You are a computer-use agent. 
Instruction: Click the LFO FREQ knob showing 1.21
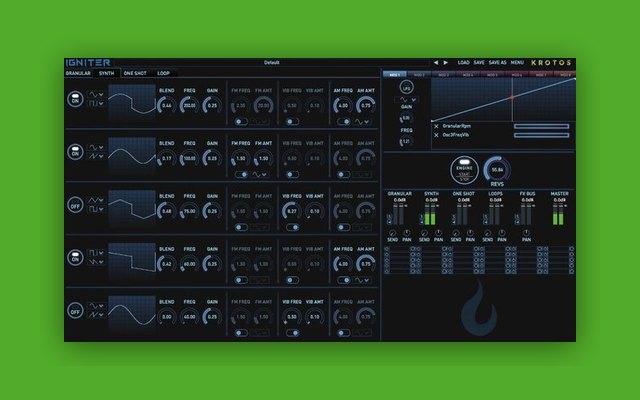click(406, 142)
